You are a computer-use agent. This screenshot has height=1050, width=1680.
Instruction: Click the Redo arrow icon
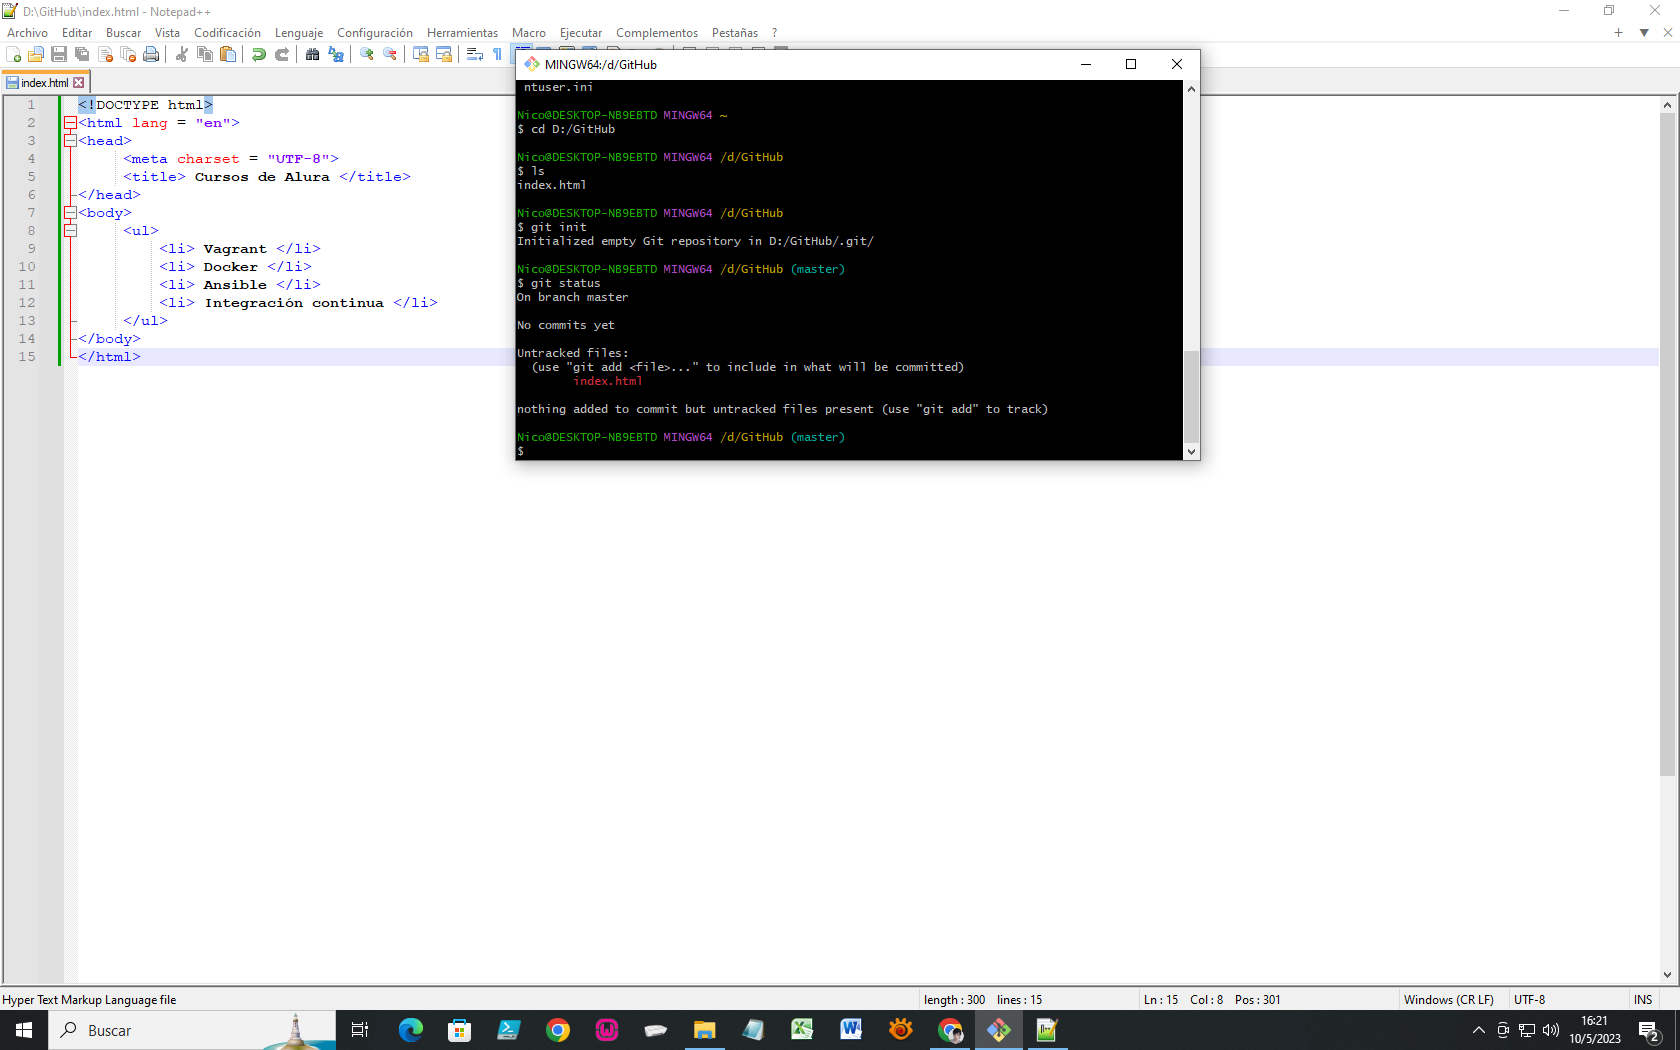coord(282,54)
